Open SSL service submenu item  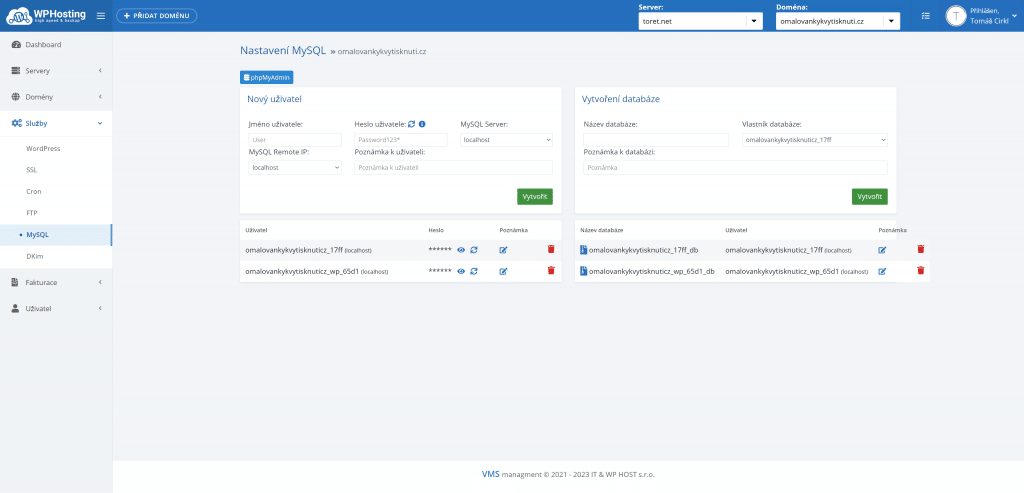tap(31, 170)
